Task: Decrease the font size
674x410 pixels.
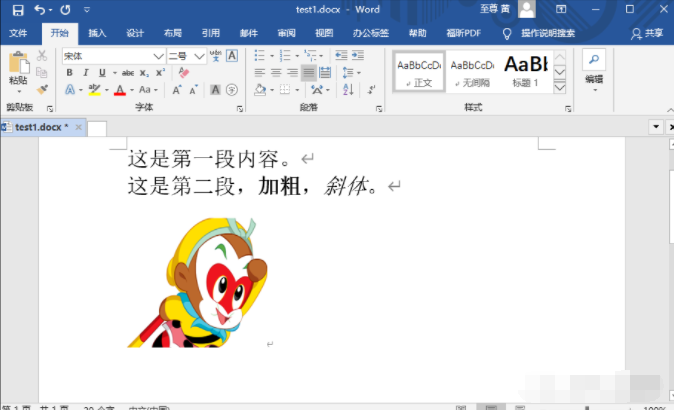Action: (x=193, y=89)
